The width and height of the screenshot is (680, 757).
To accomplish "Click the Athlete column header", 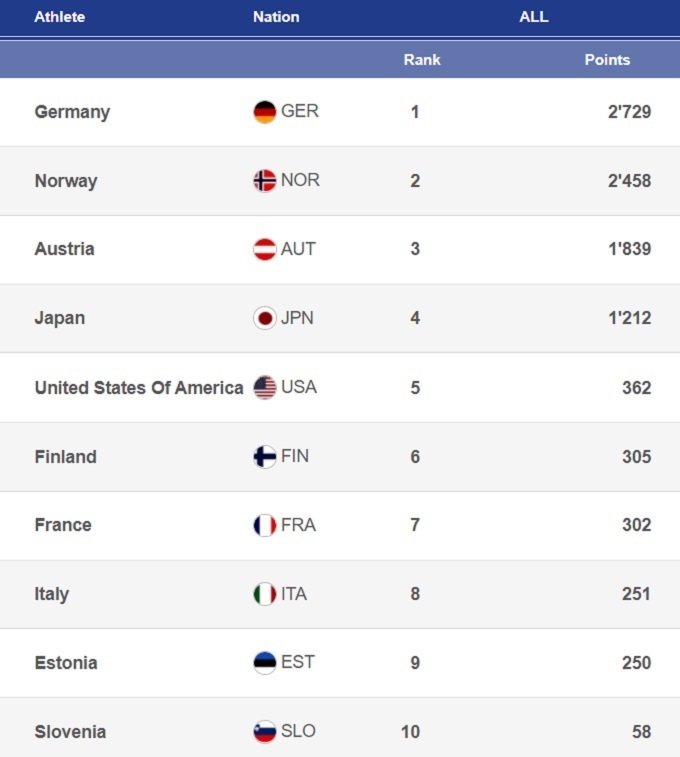I will coord(60,17).
